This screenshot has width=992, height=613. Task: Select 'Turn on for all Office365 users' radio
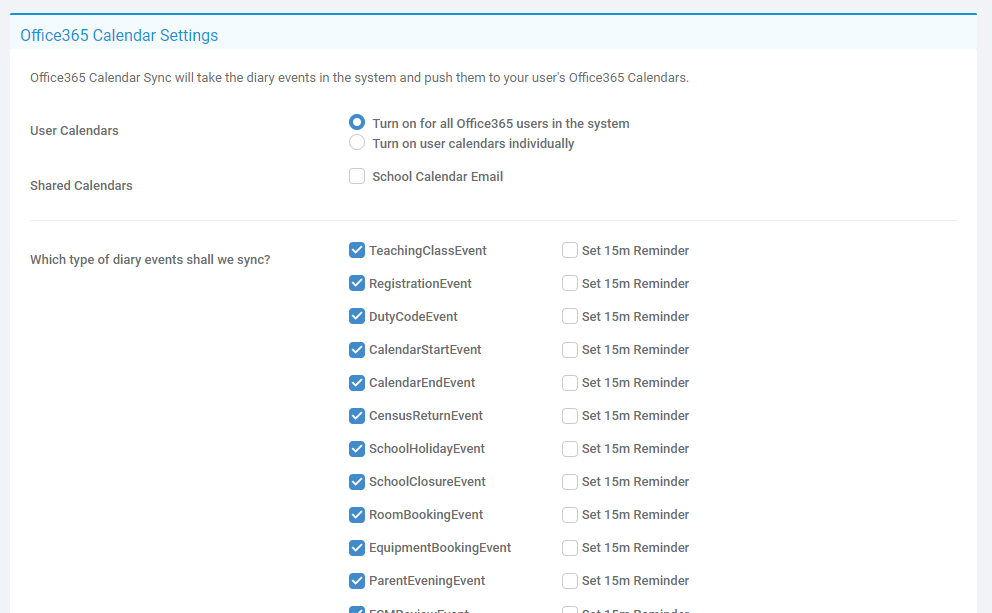pos(357,123)
